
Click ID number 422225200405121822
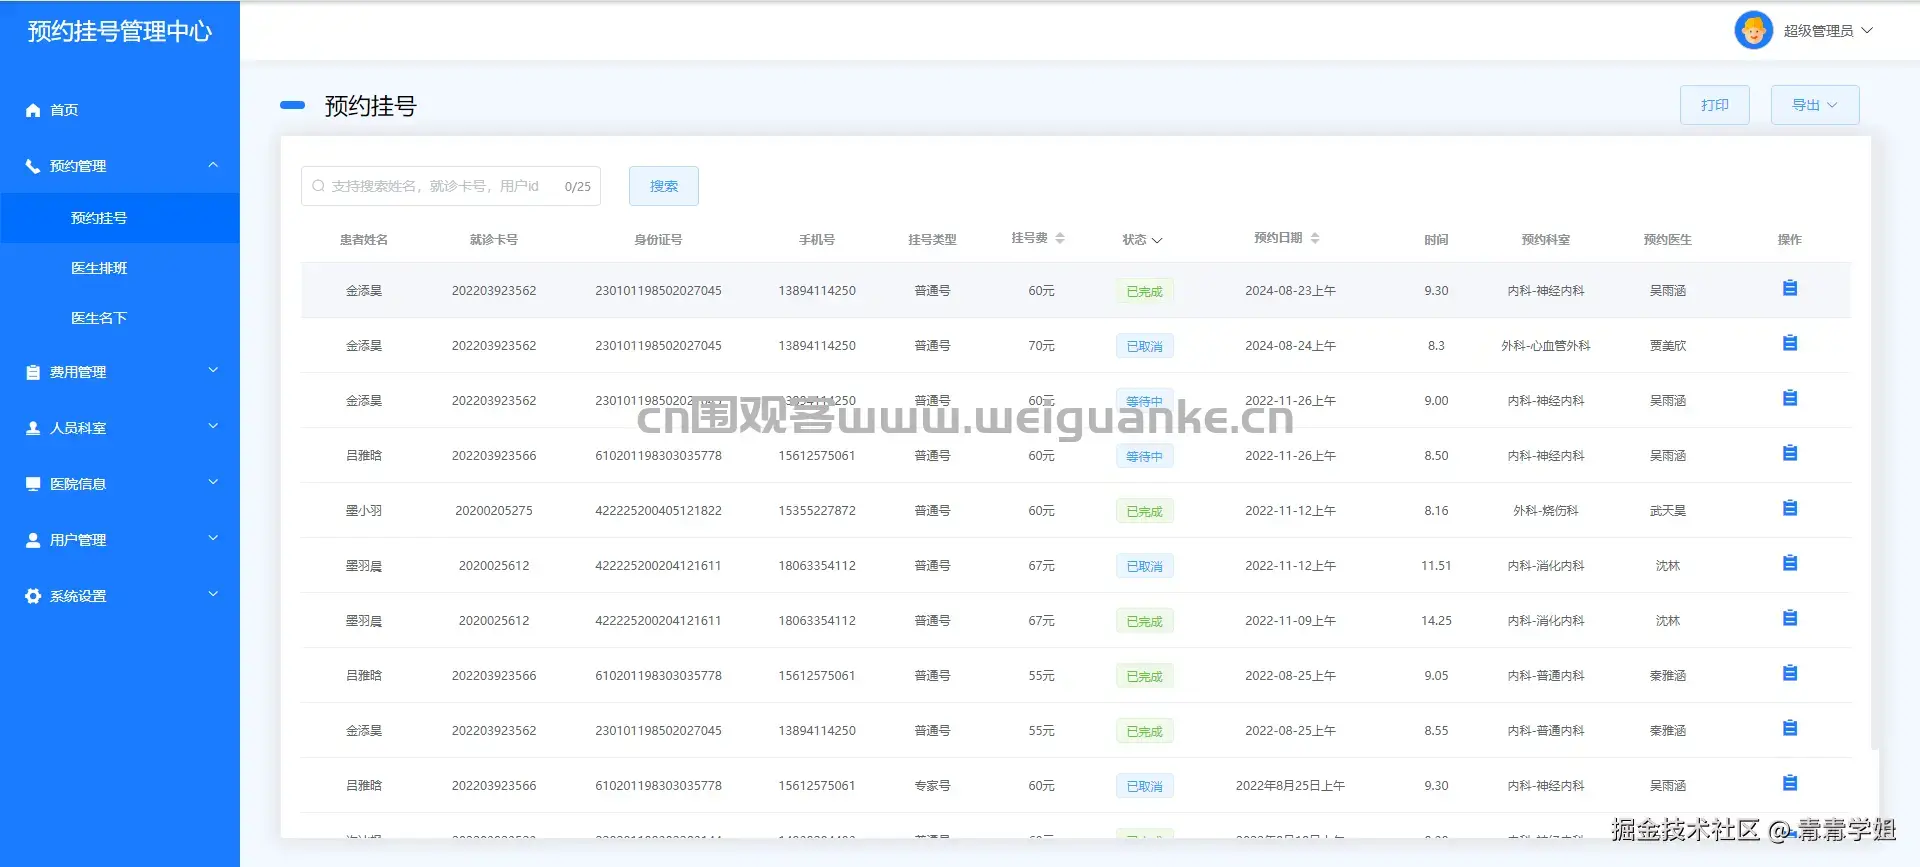(x=658, y=510)
